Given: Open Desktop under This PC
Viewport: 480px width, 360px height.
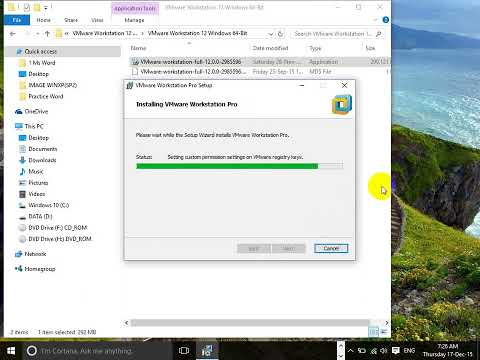Looking at the screenshot, I should [38, 138].
